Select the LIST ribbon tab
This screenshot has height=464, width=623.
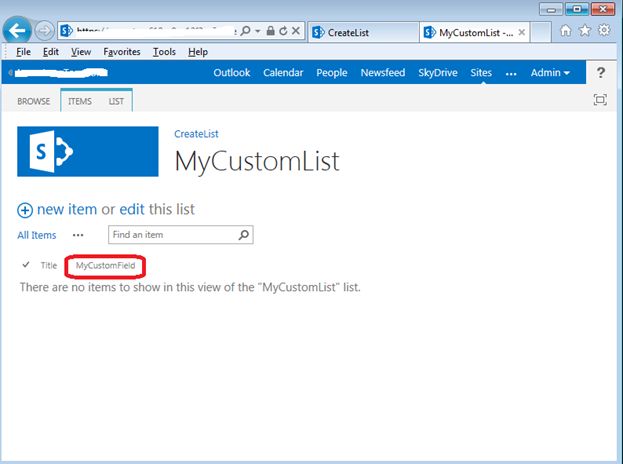coord(116,101)
